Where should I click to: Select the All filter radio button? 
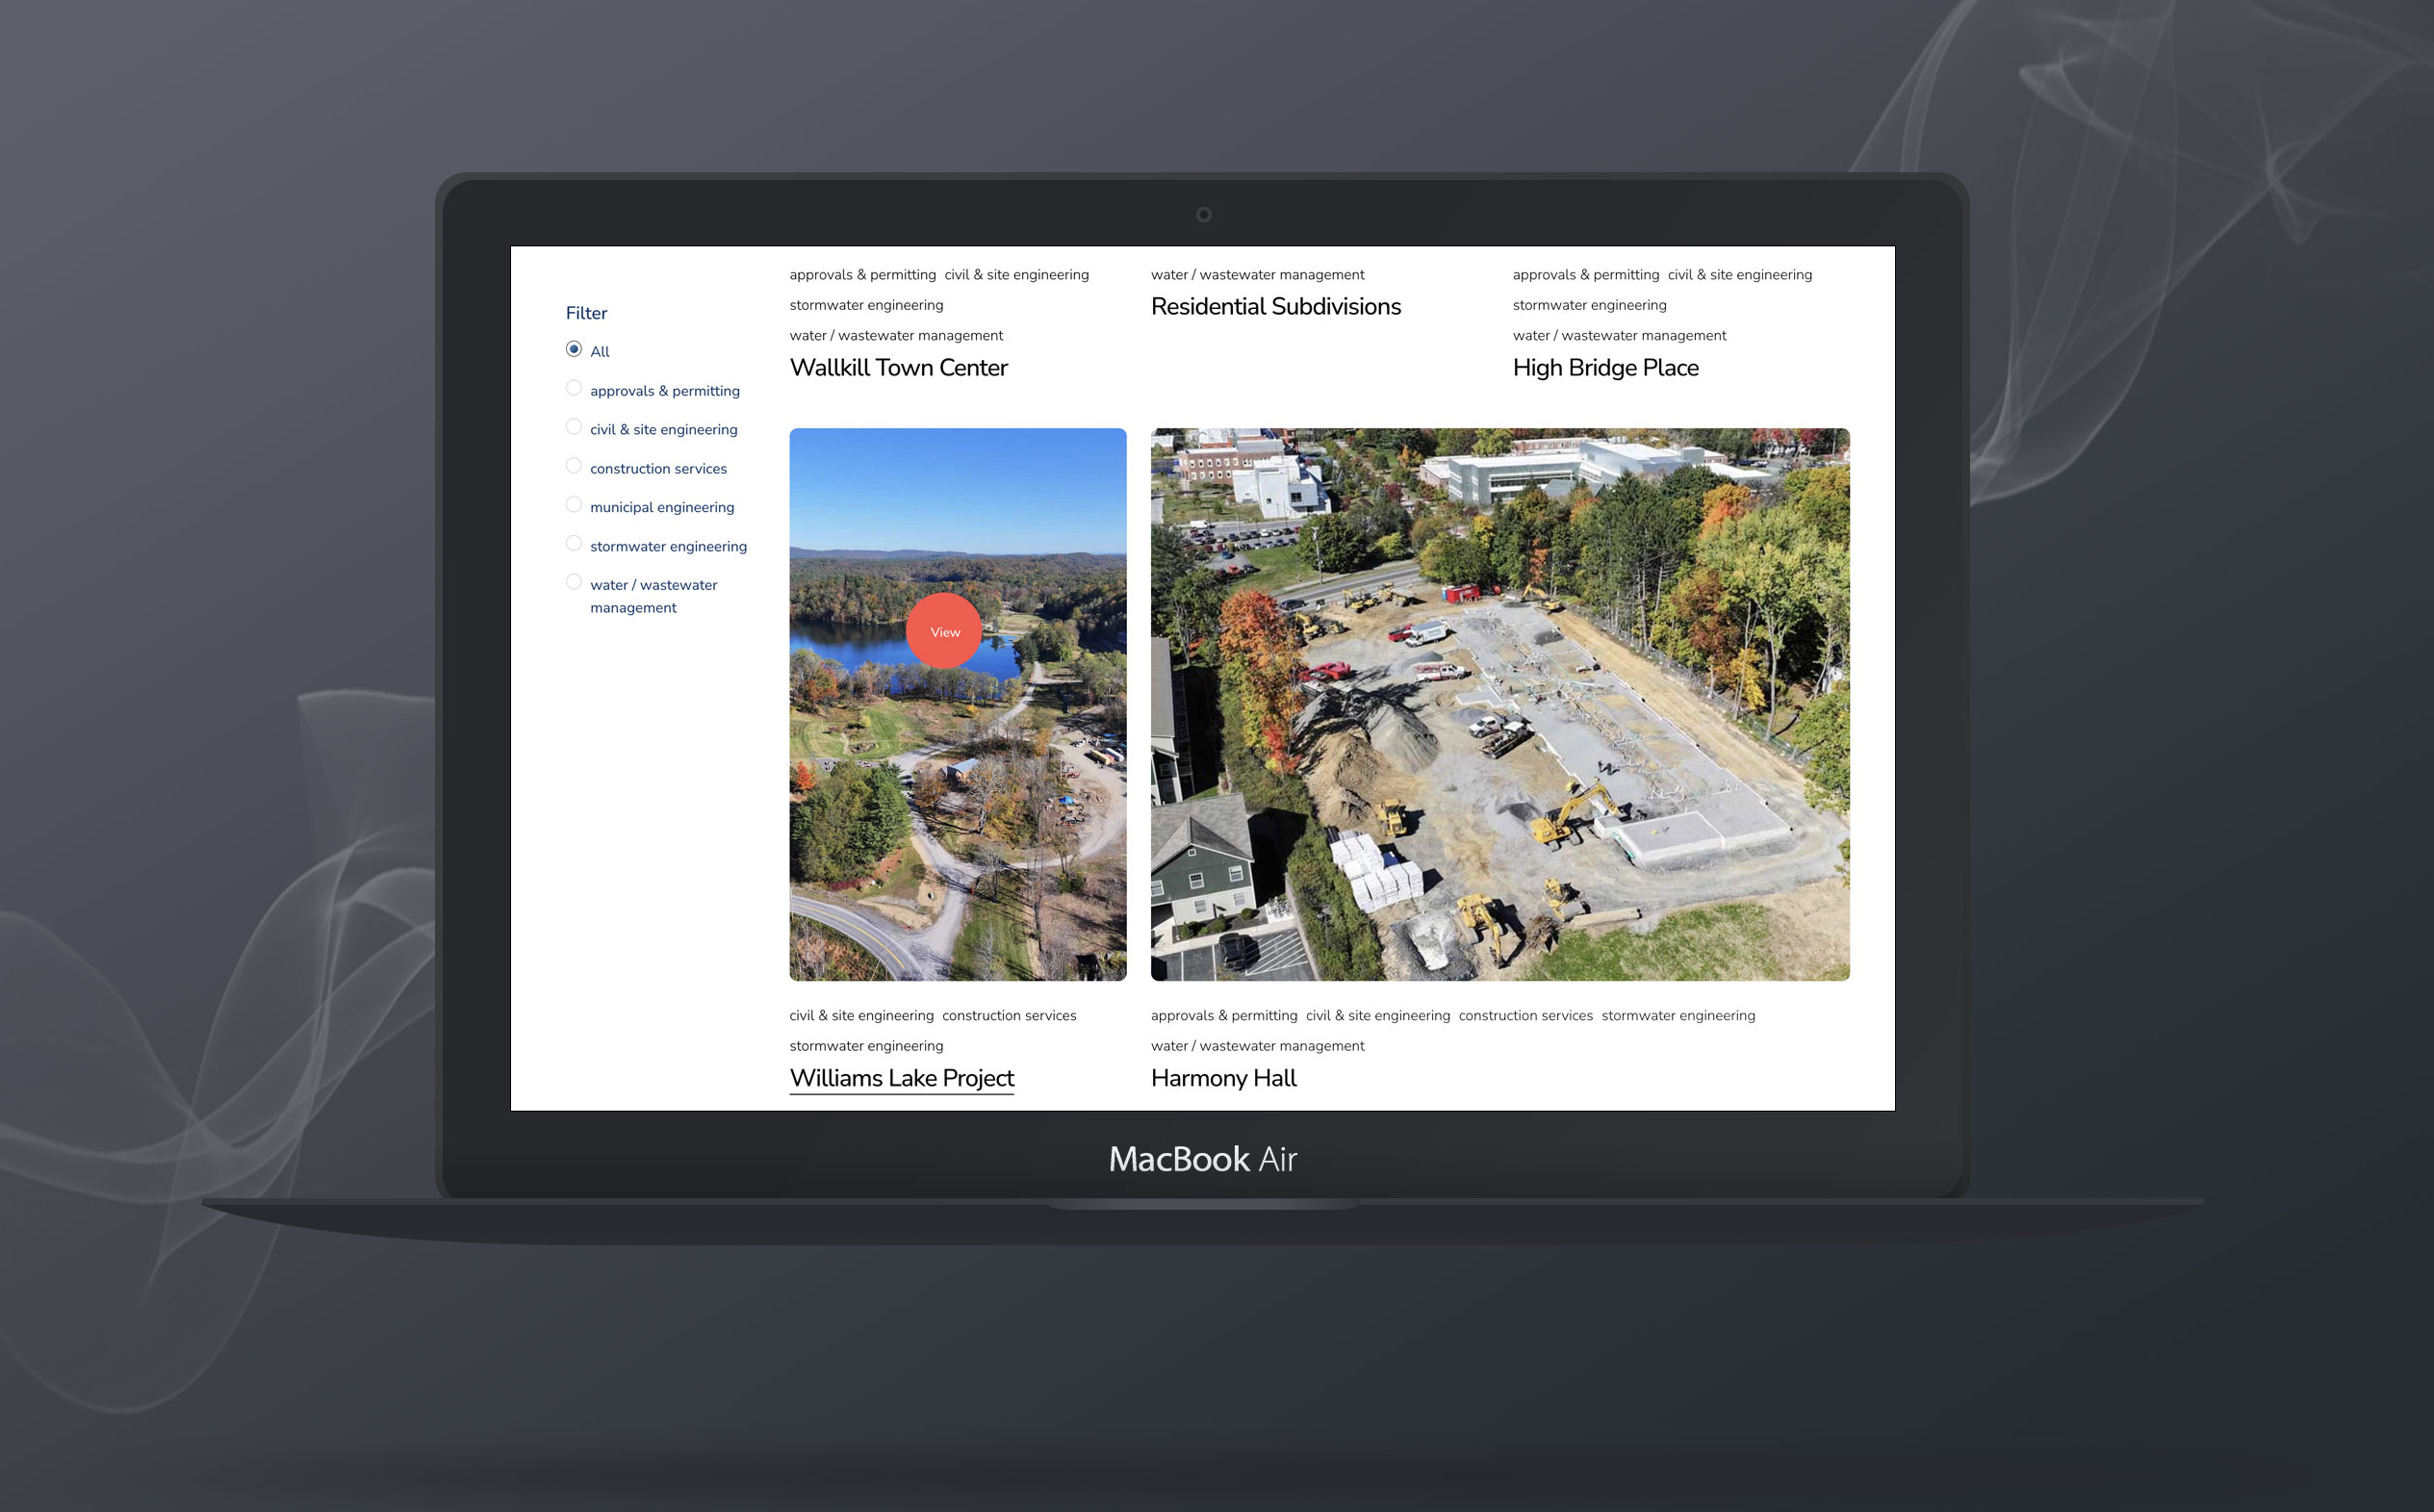pos(574,349)
